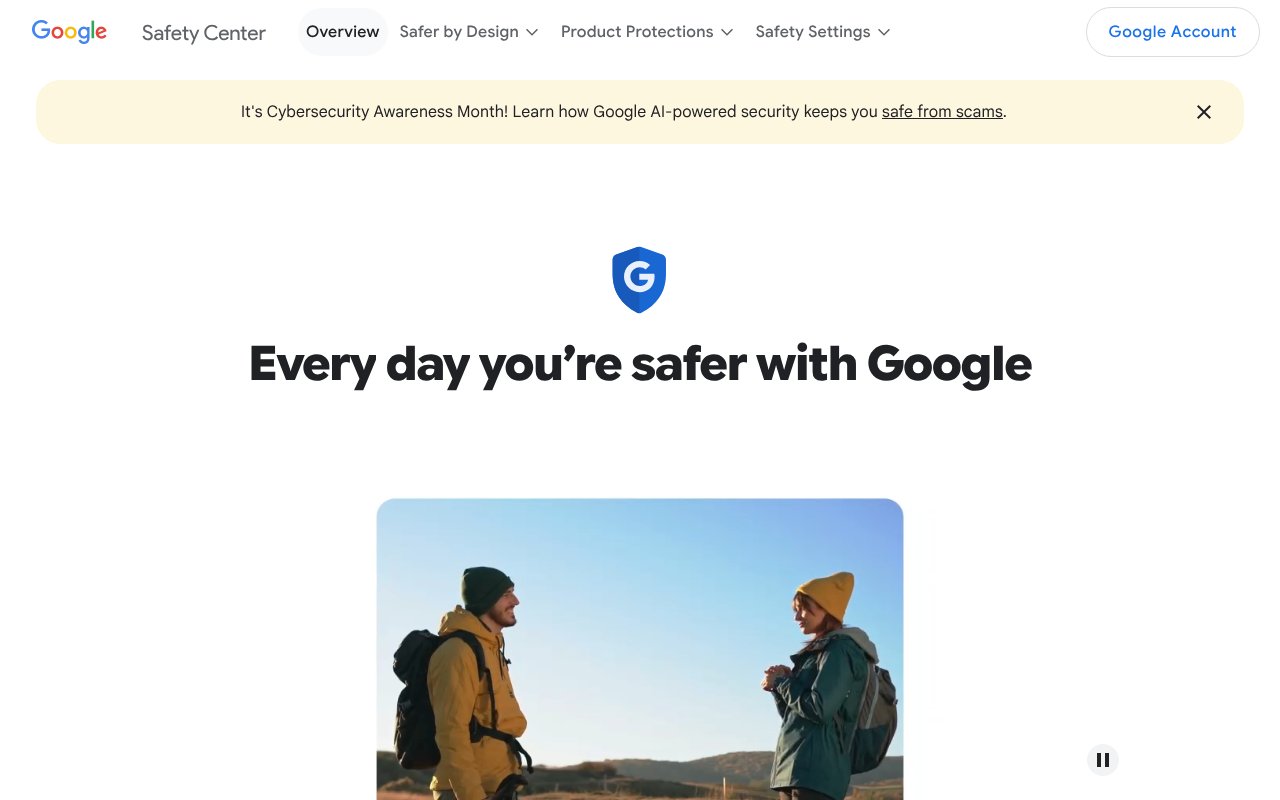Expand the chevron beside Safety Settings
1280x800 pixels.
884,33
